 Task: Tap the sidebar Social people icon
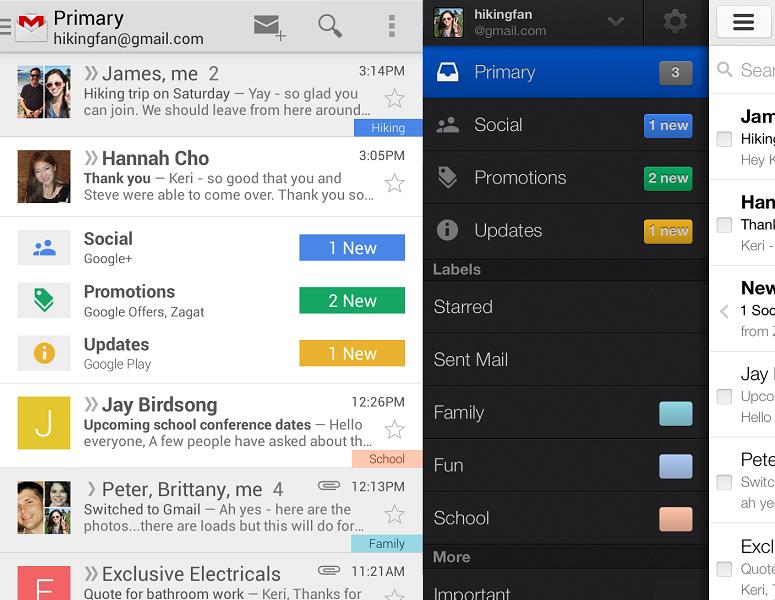(447, 125)
